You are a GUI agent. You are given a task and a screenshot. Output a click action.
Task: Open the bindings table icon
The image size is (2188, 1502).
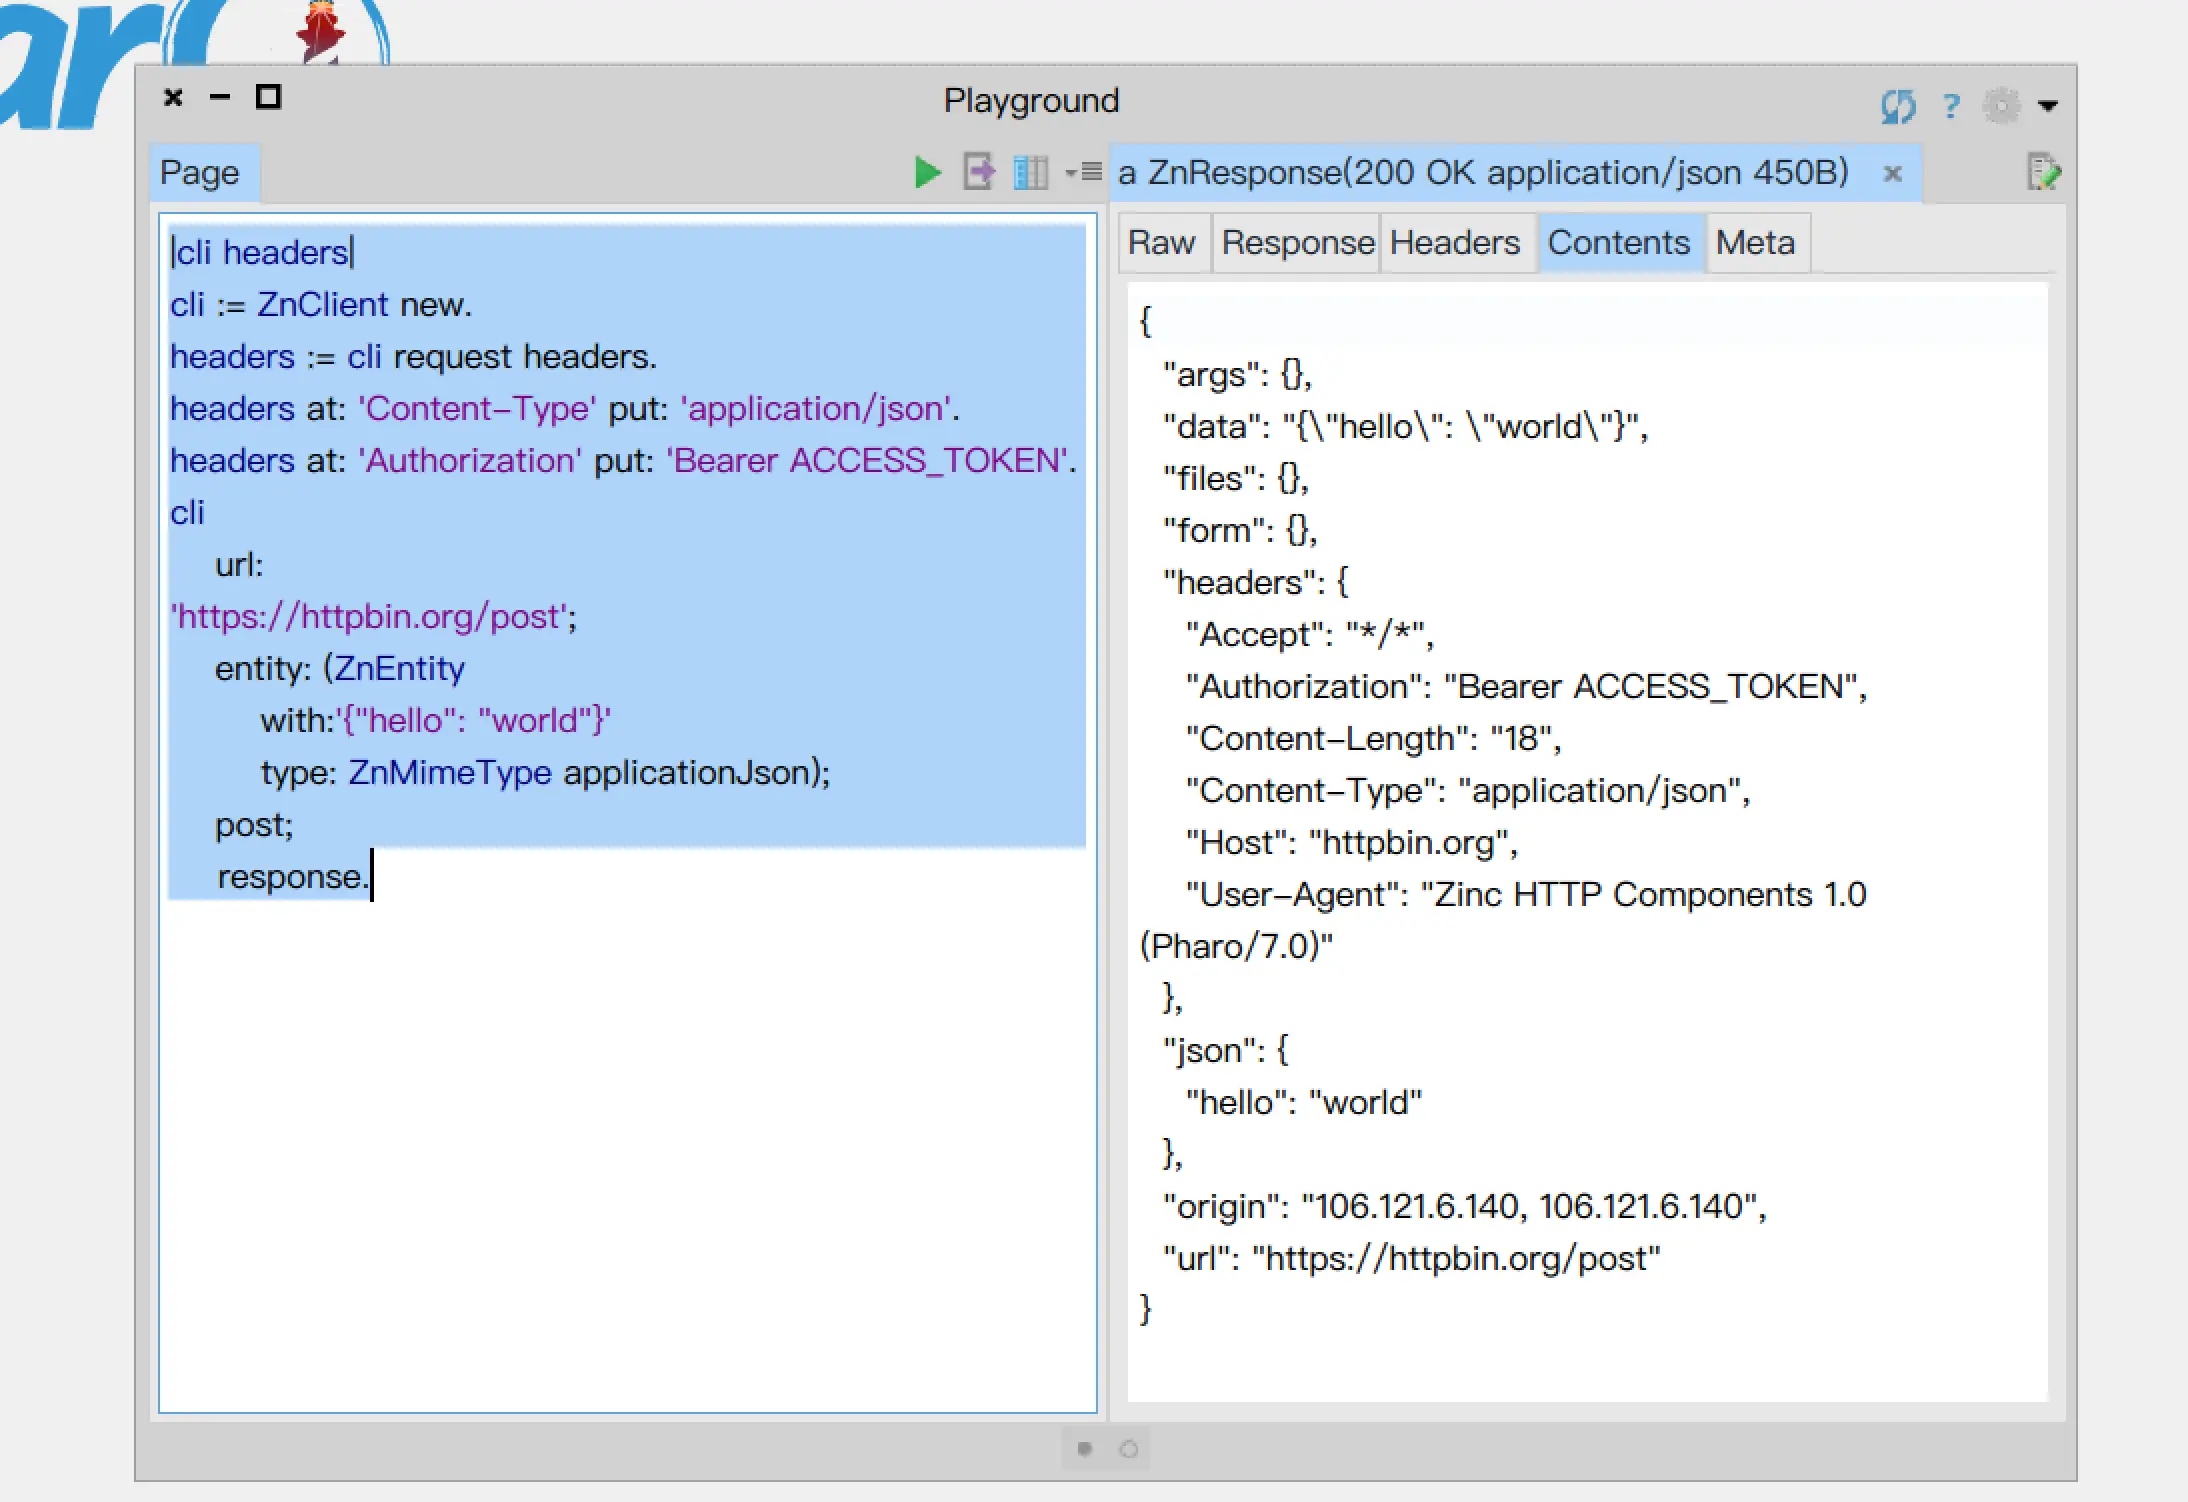[x=1030, y=173]
